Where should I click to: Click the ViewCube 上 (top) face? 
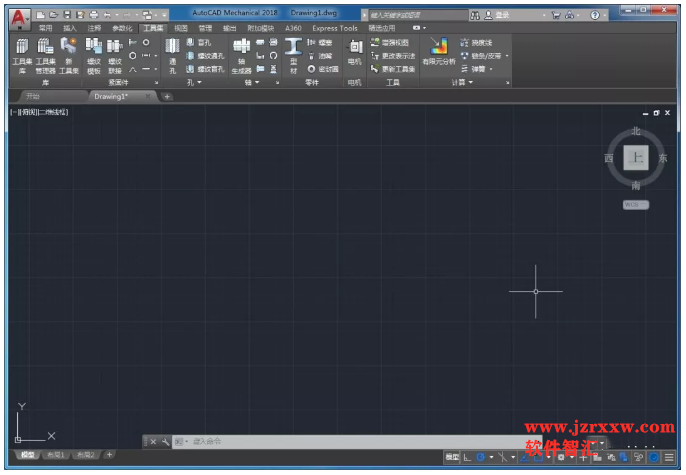pos(636,158)
